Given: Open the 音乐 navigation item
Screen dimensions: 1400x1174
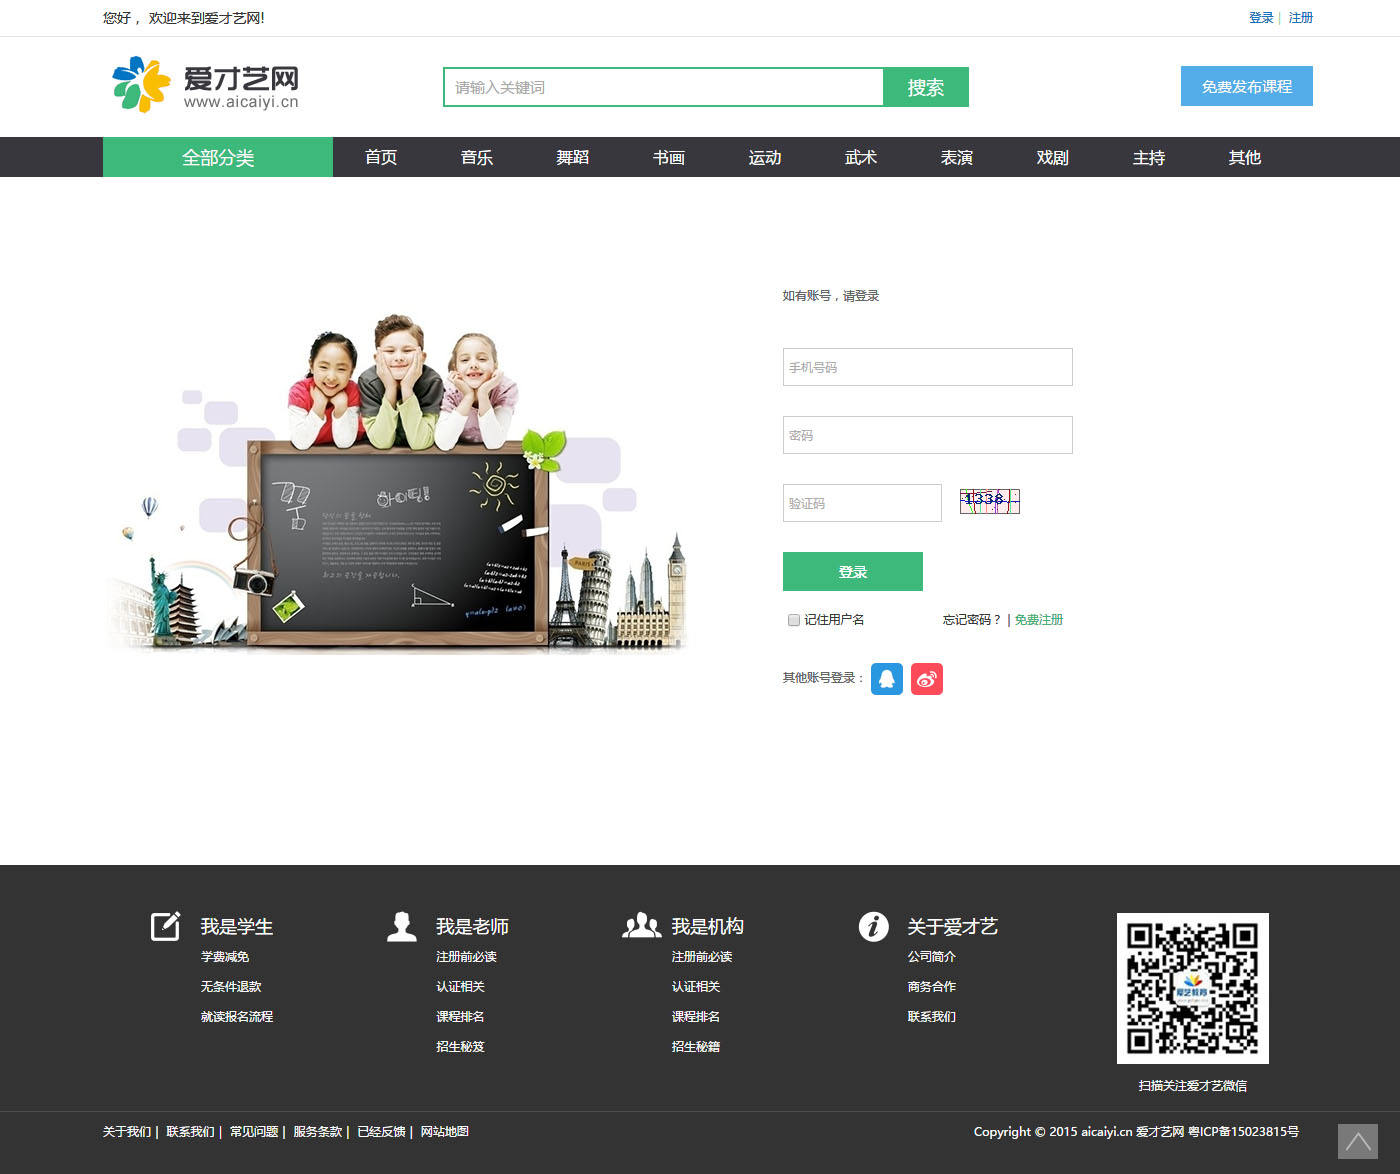Looking at the screenshot, I should pos(477,157).
